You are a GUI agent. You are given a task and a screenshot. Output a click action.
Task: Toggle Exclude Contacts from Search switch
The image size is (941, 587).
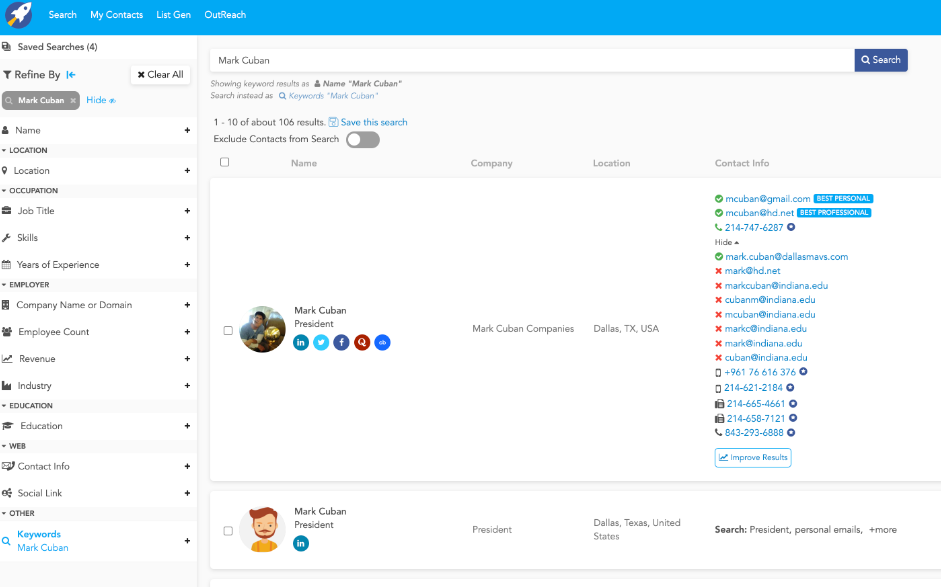pos(362,140)
